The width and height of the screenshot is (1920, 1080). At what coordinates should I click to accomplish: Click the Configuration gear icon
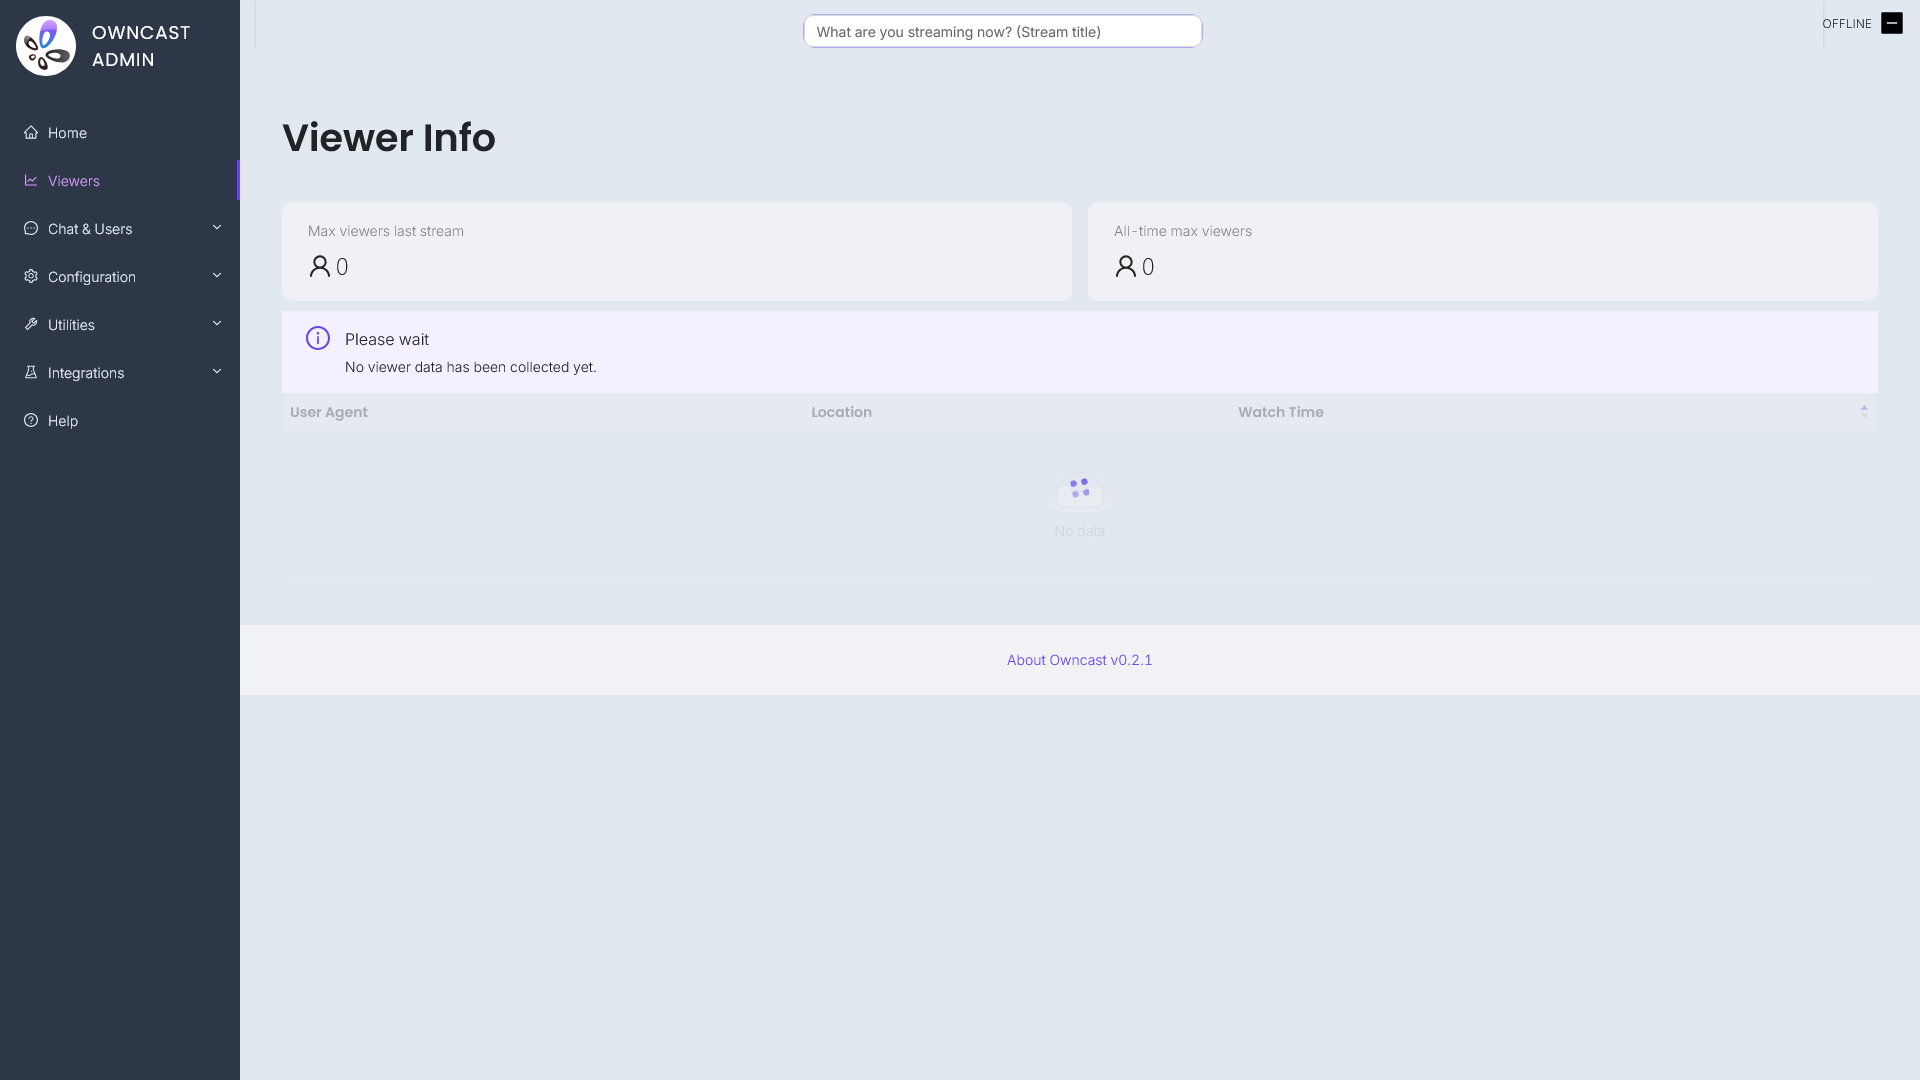click(31, 276)
